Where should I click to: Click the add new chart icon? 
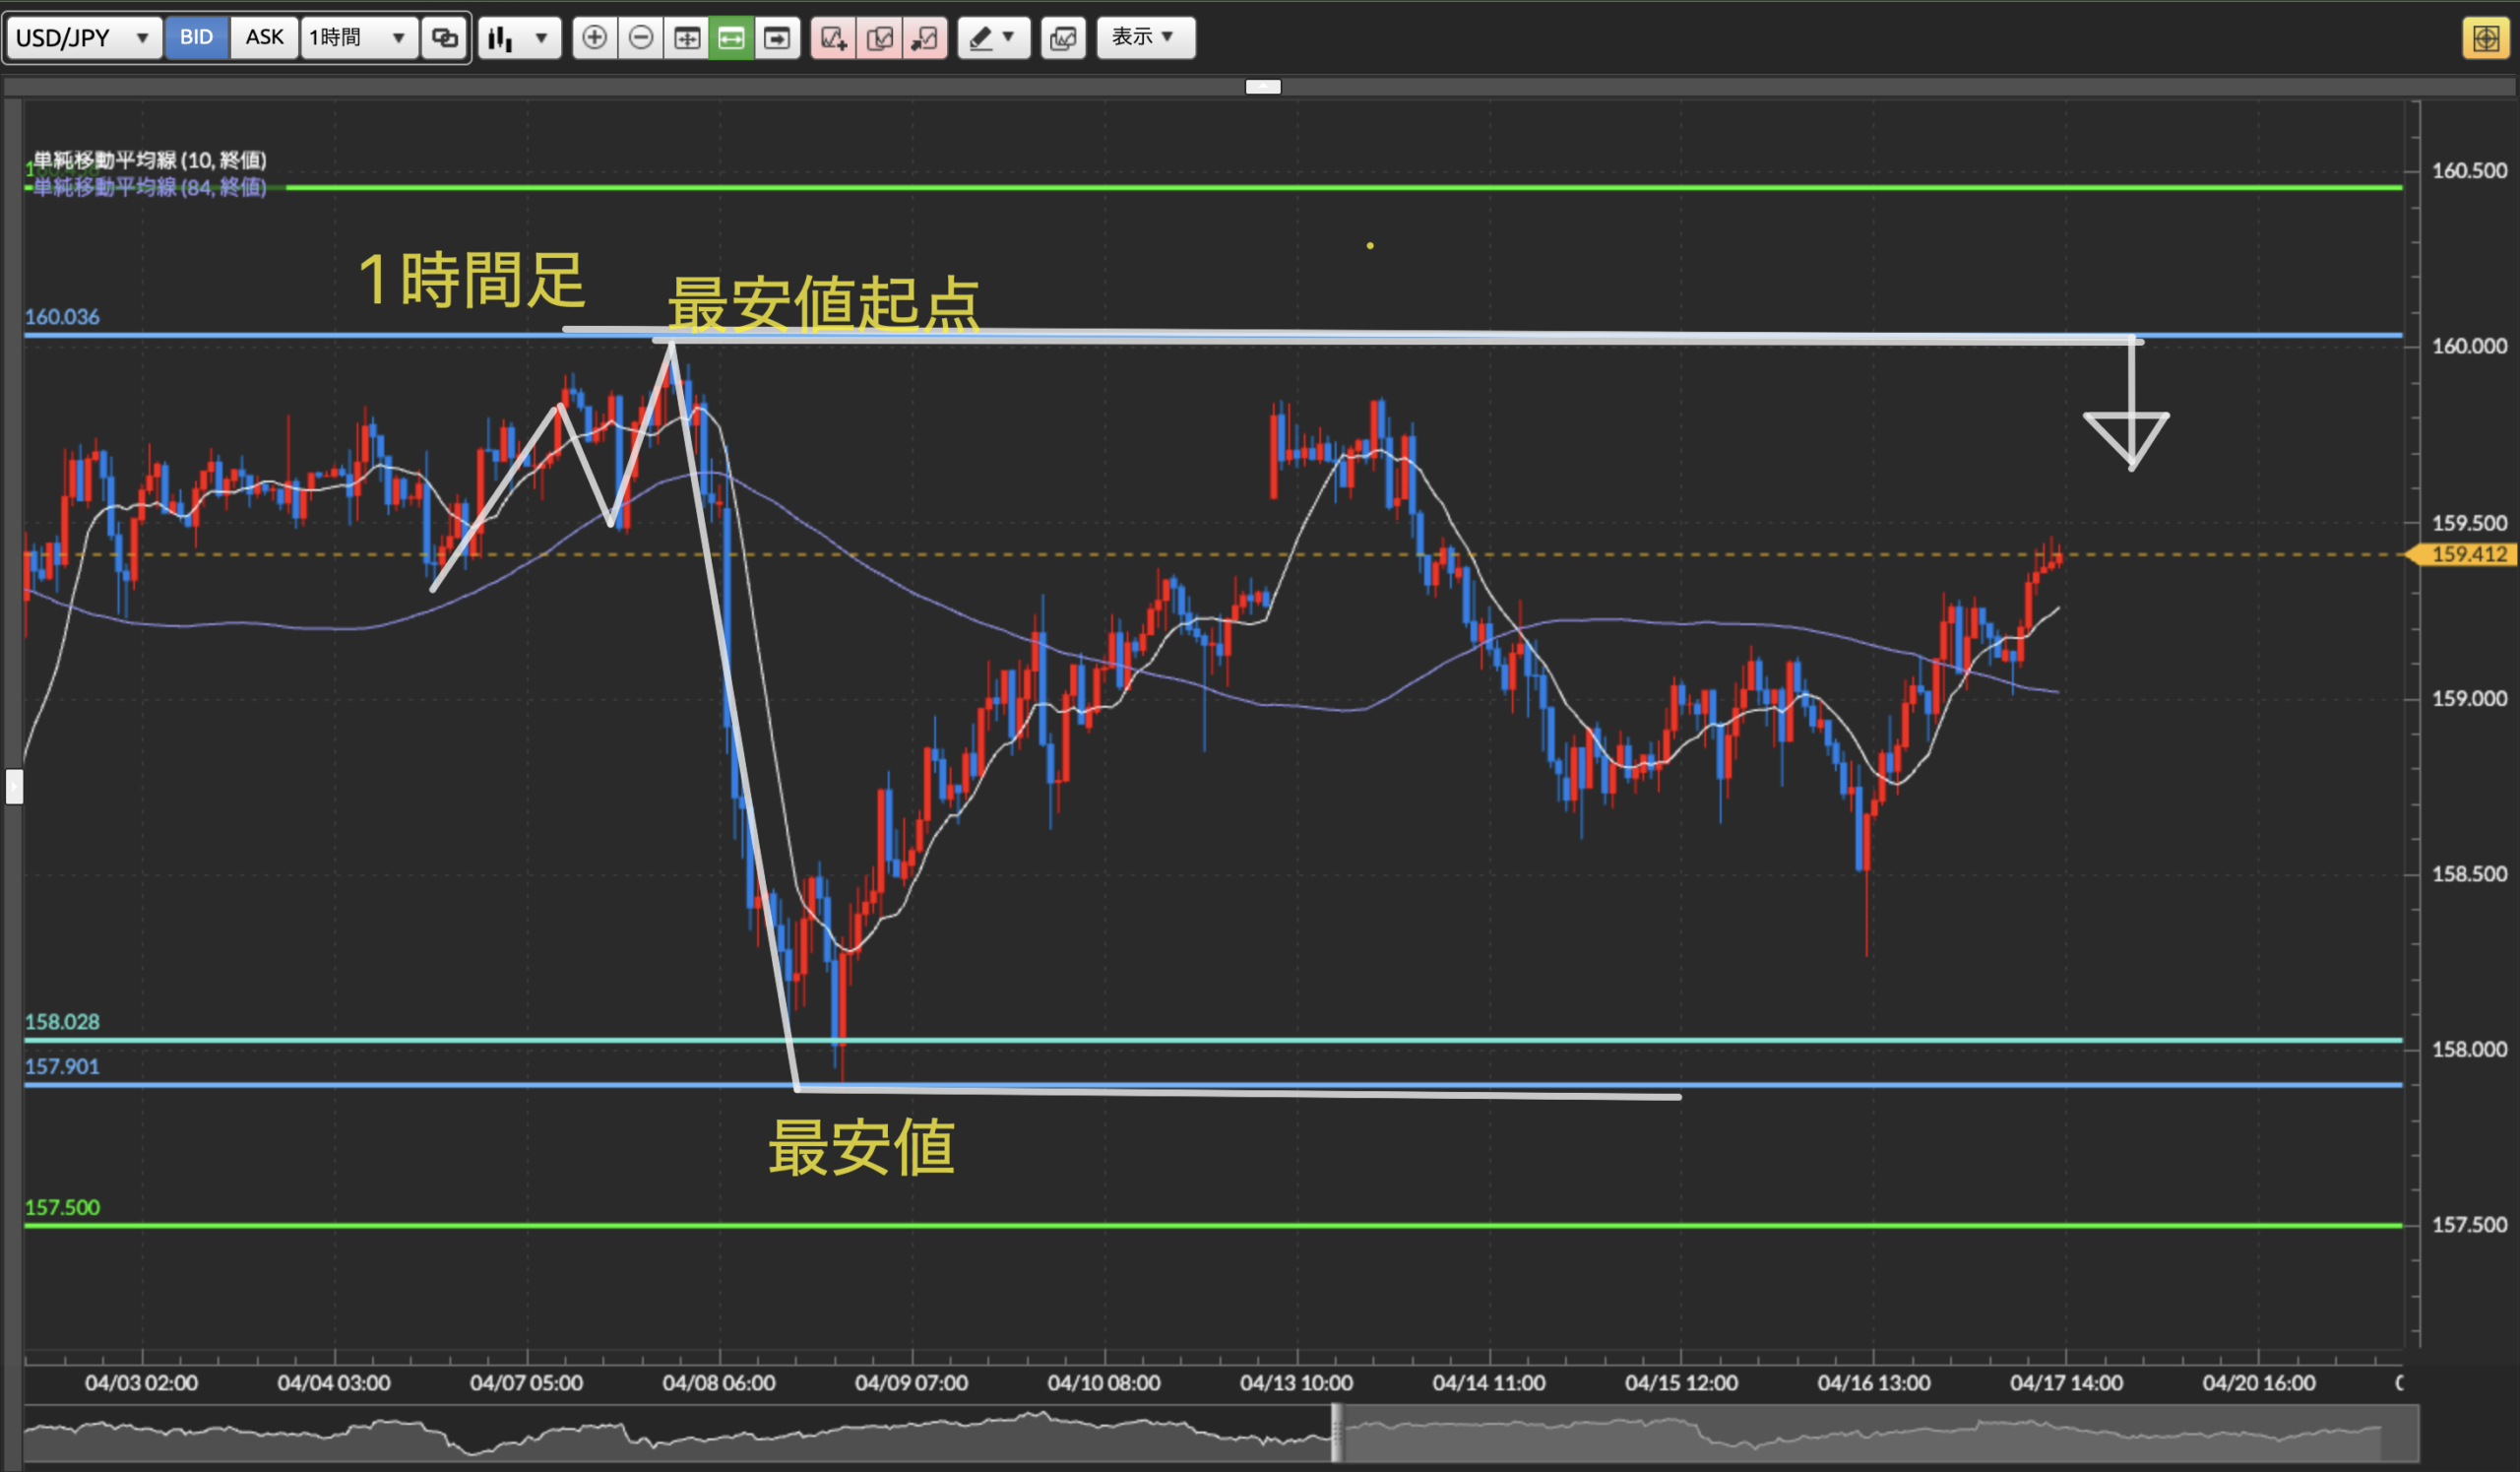click(833, 38)
